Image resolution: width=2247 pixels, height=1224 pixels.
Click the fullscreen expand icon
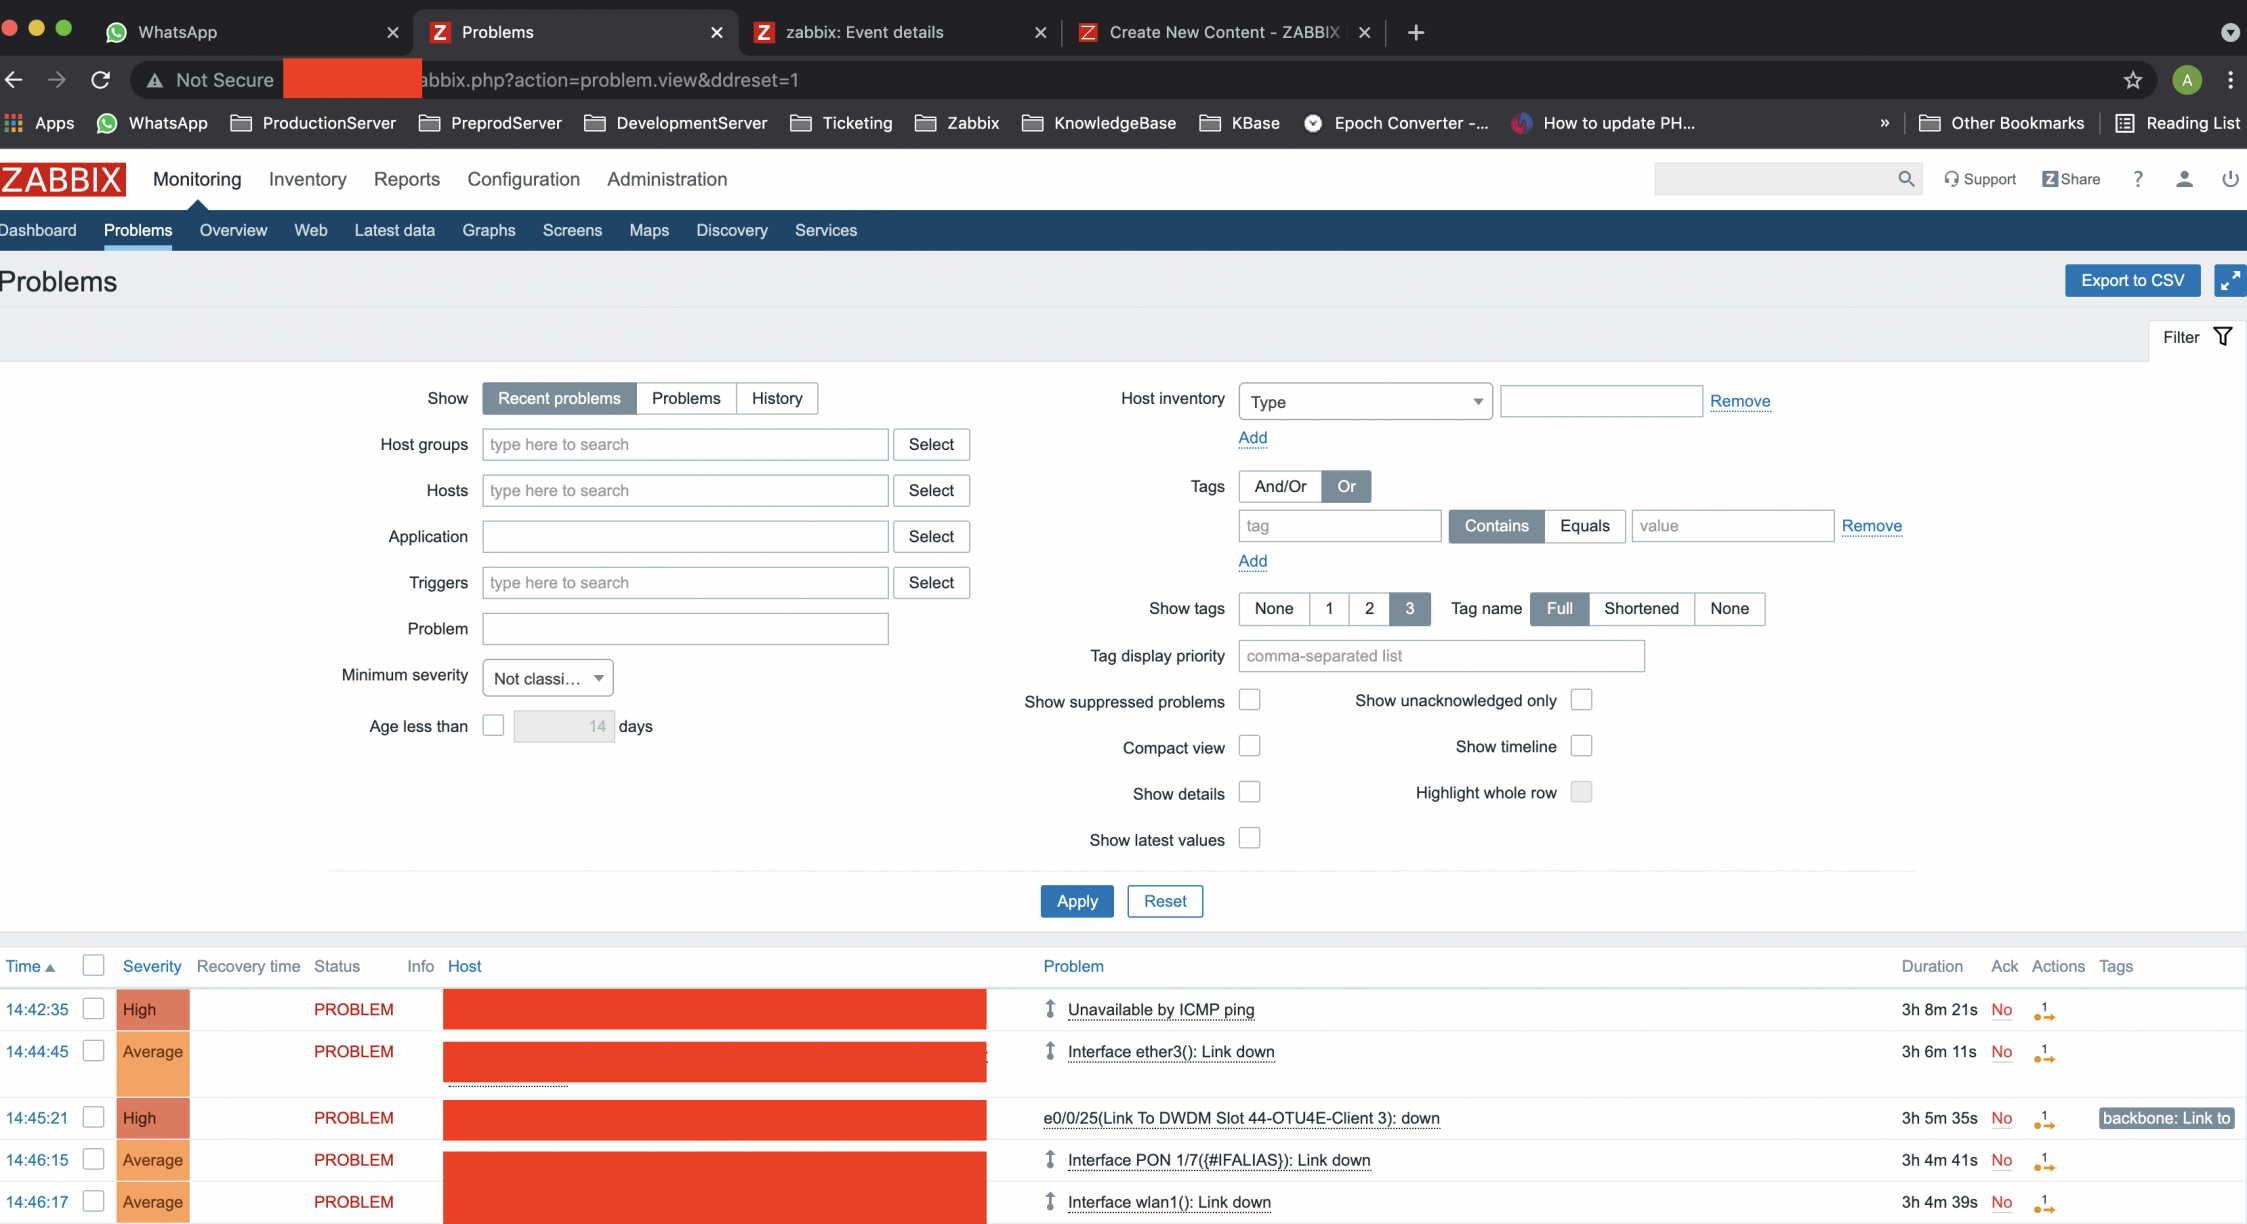(2229, 281)
